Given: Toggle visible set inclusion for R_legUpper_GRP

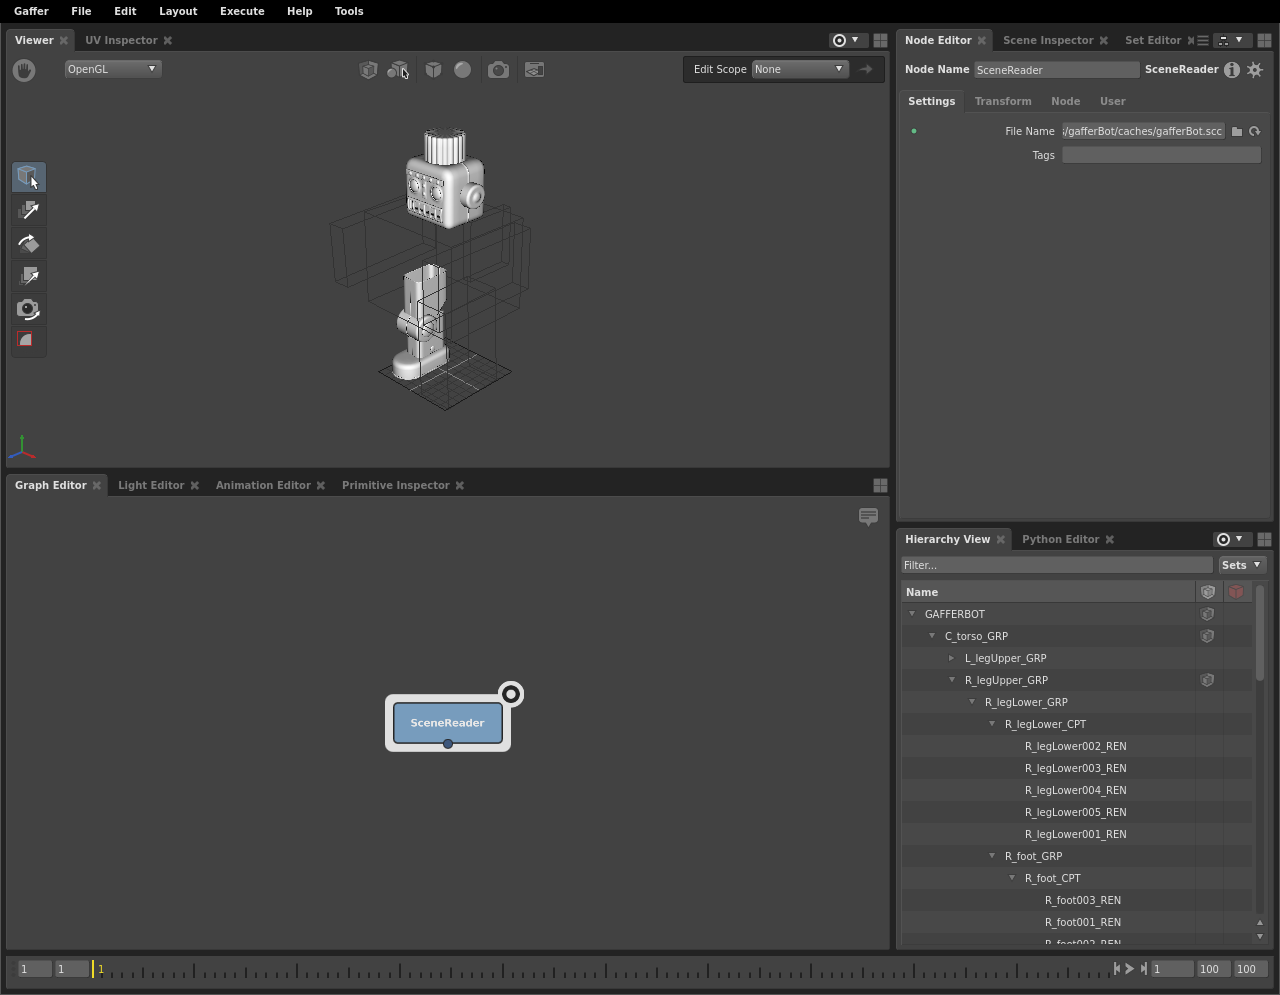Looking at the screenshot, I should (1207, 680).
